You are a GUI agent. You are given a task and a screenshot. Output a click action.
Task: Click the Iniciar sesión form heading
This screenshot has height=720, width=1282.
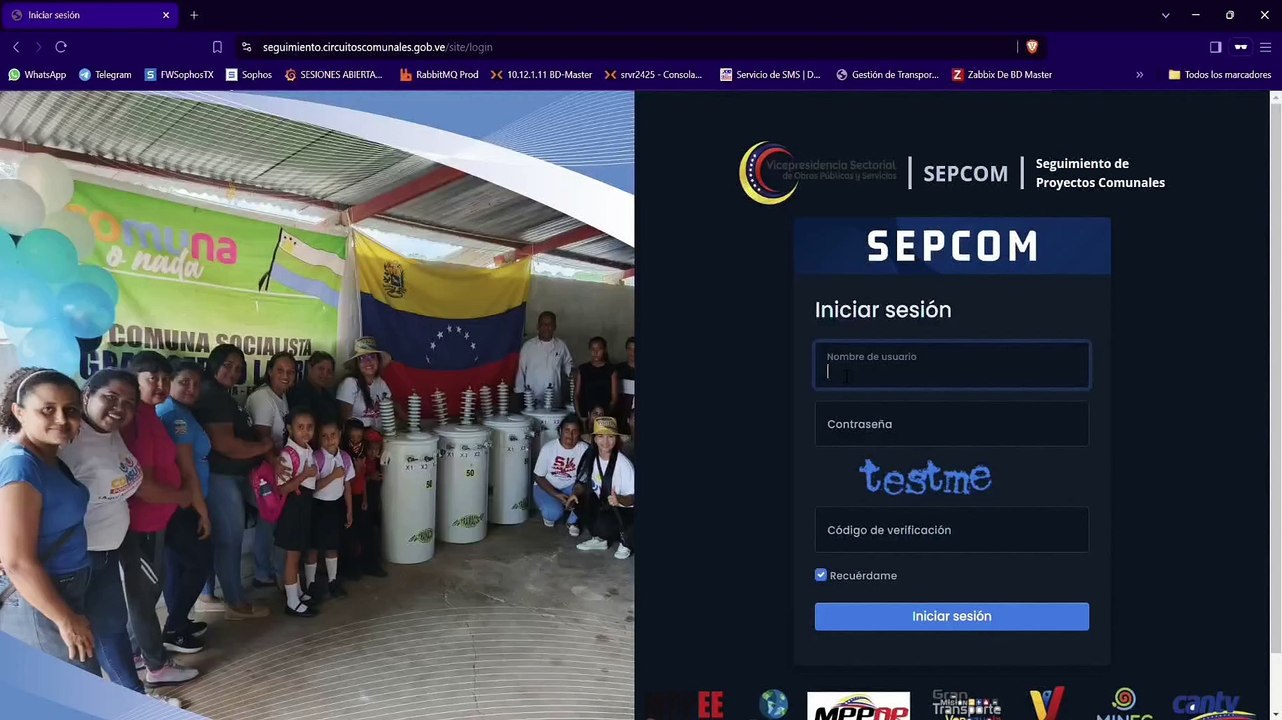pos(883,310)
